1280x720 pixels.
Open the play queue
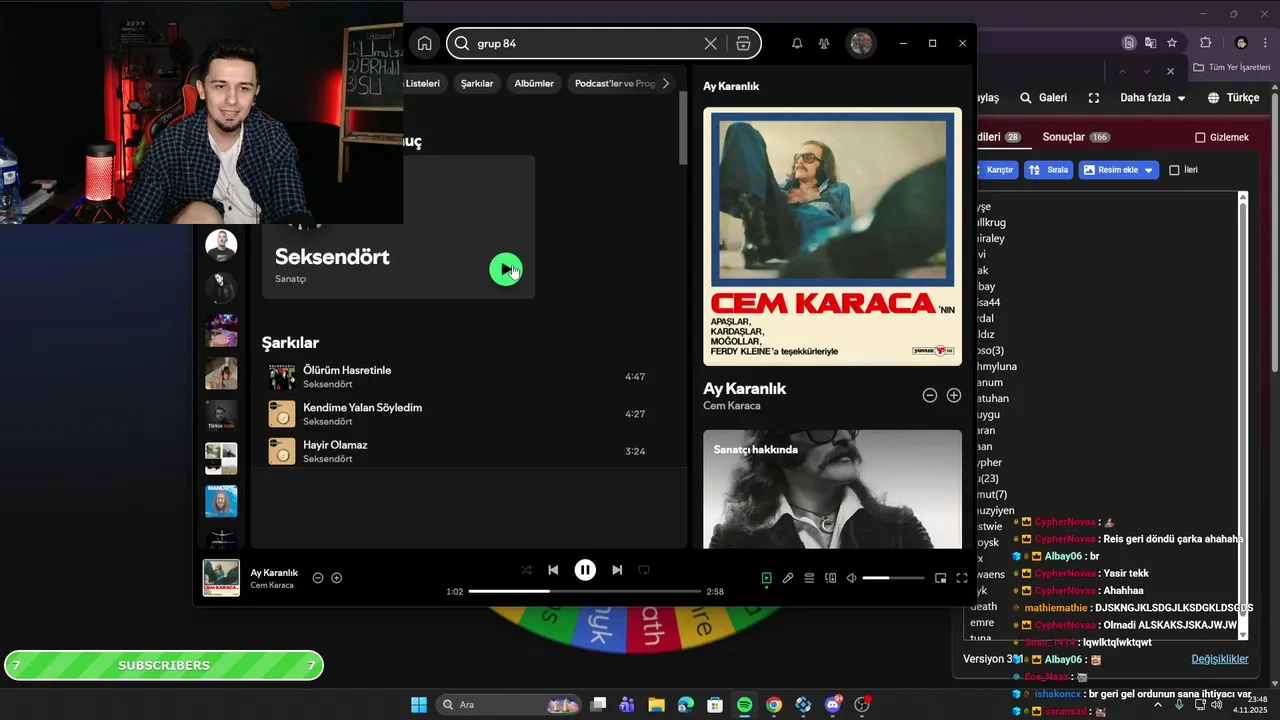(809, 578)
